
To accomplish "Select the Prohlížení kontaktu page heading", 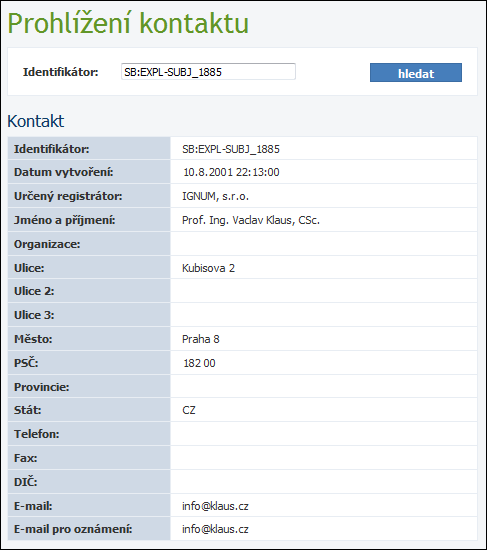I will [x=128, y=23].
